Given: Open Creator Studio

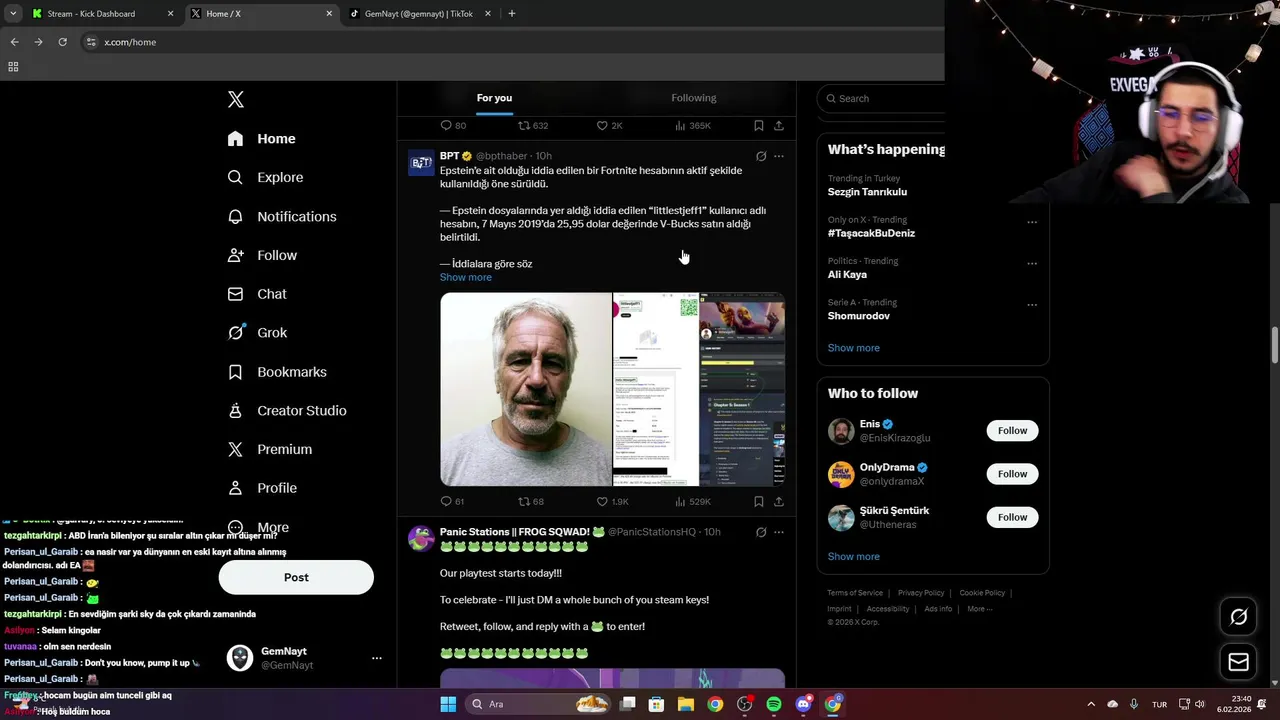Looking at the screenshot, I should 287,411.
